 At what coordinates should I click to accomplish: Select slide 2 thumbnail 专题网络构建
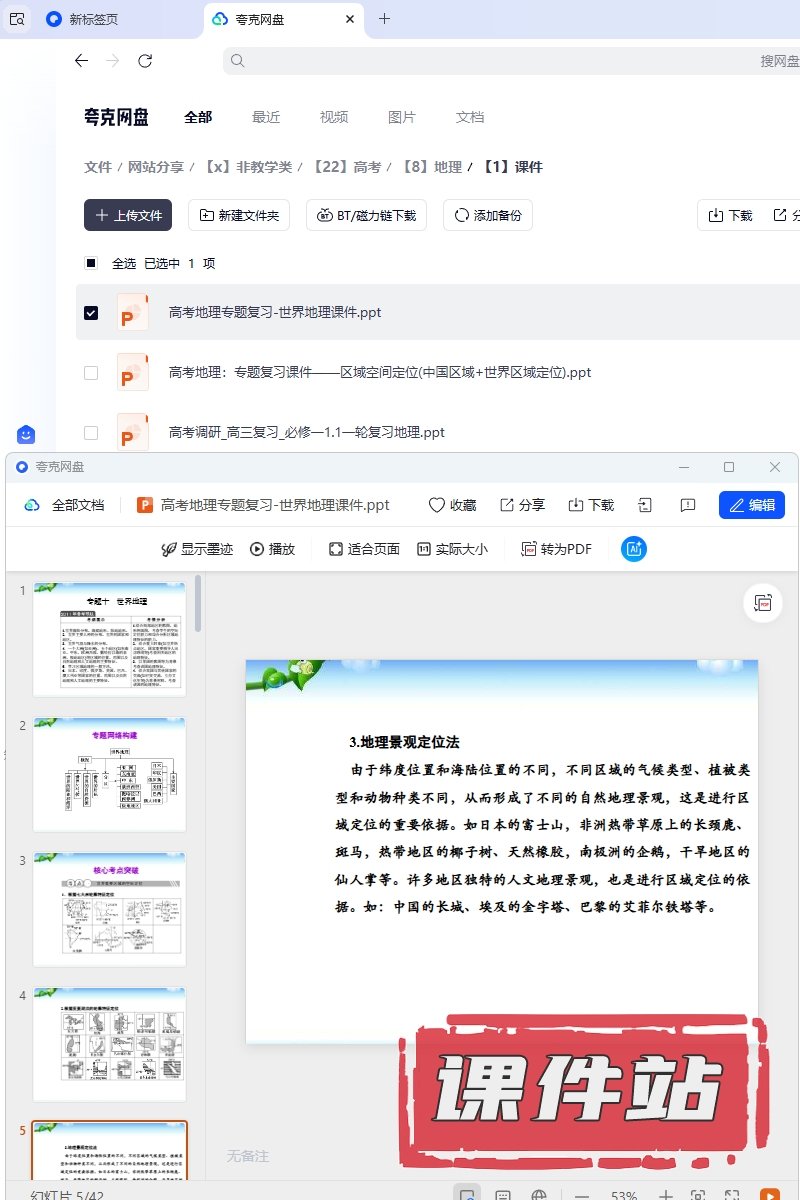click(110, 774)
